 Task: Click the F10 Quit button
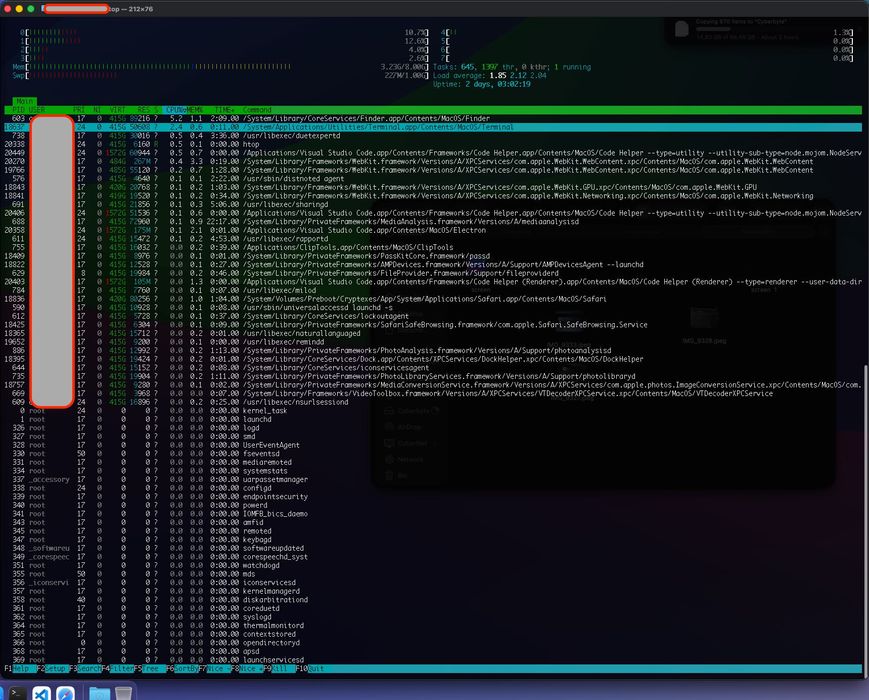click(x=310, y=668)
